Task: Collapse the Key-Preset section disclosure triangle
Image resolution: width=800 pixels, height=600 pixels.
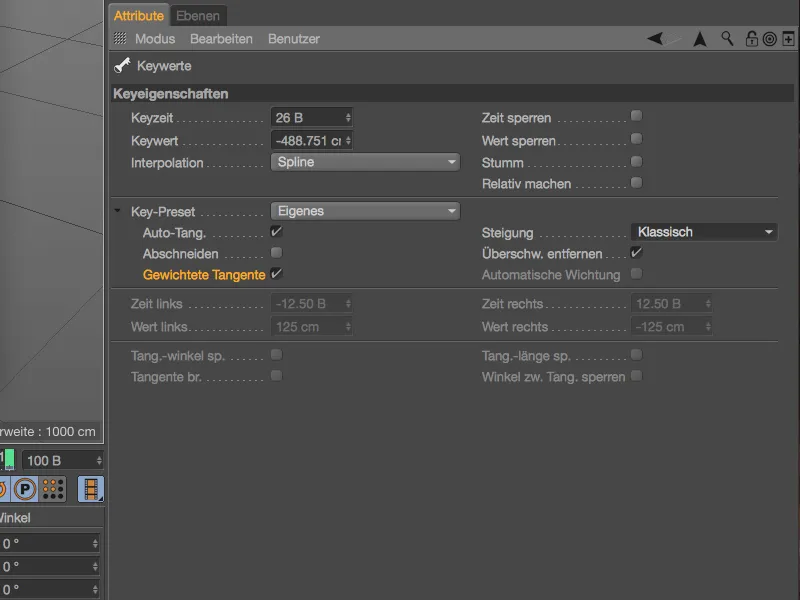Action: tap(122, 211)
